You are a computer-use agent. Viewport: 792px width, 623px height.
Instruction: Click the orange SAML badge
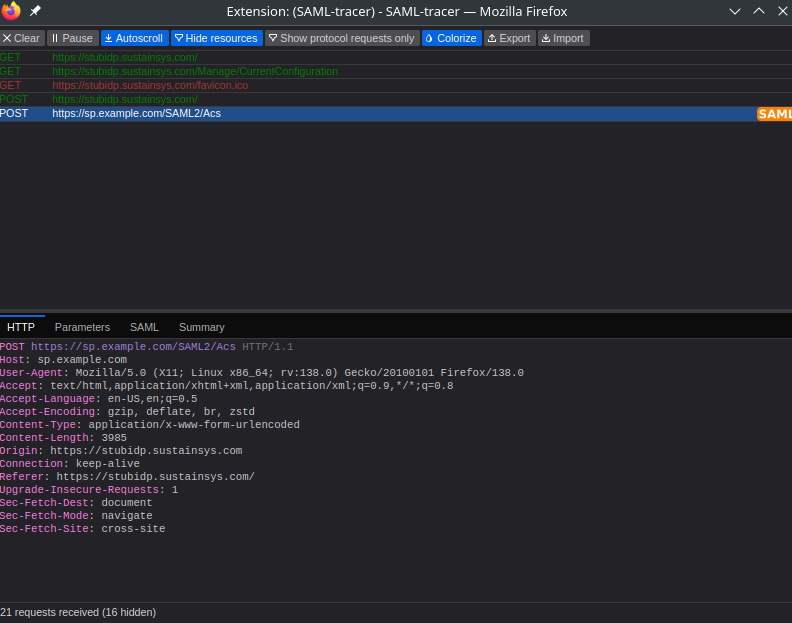(x=774, y=114)
